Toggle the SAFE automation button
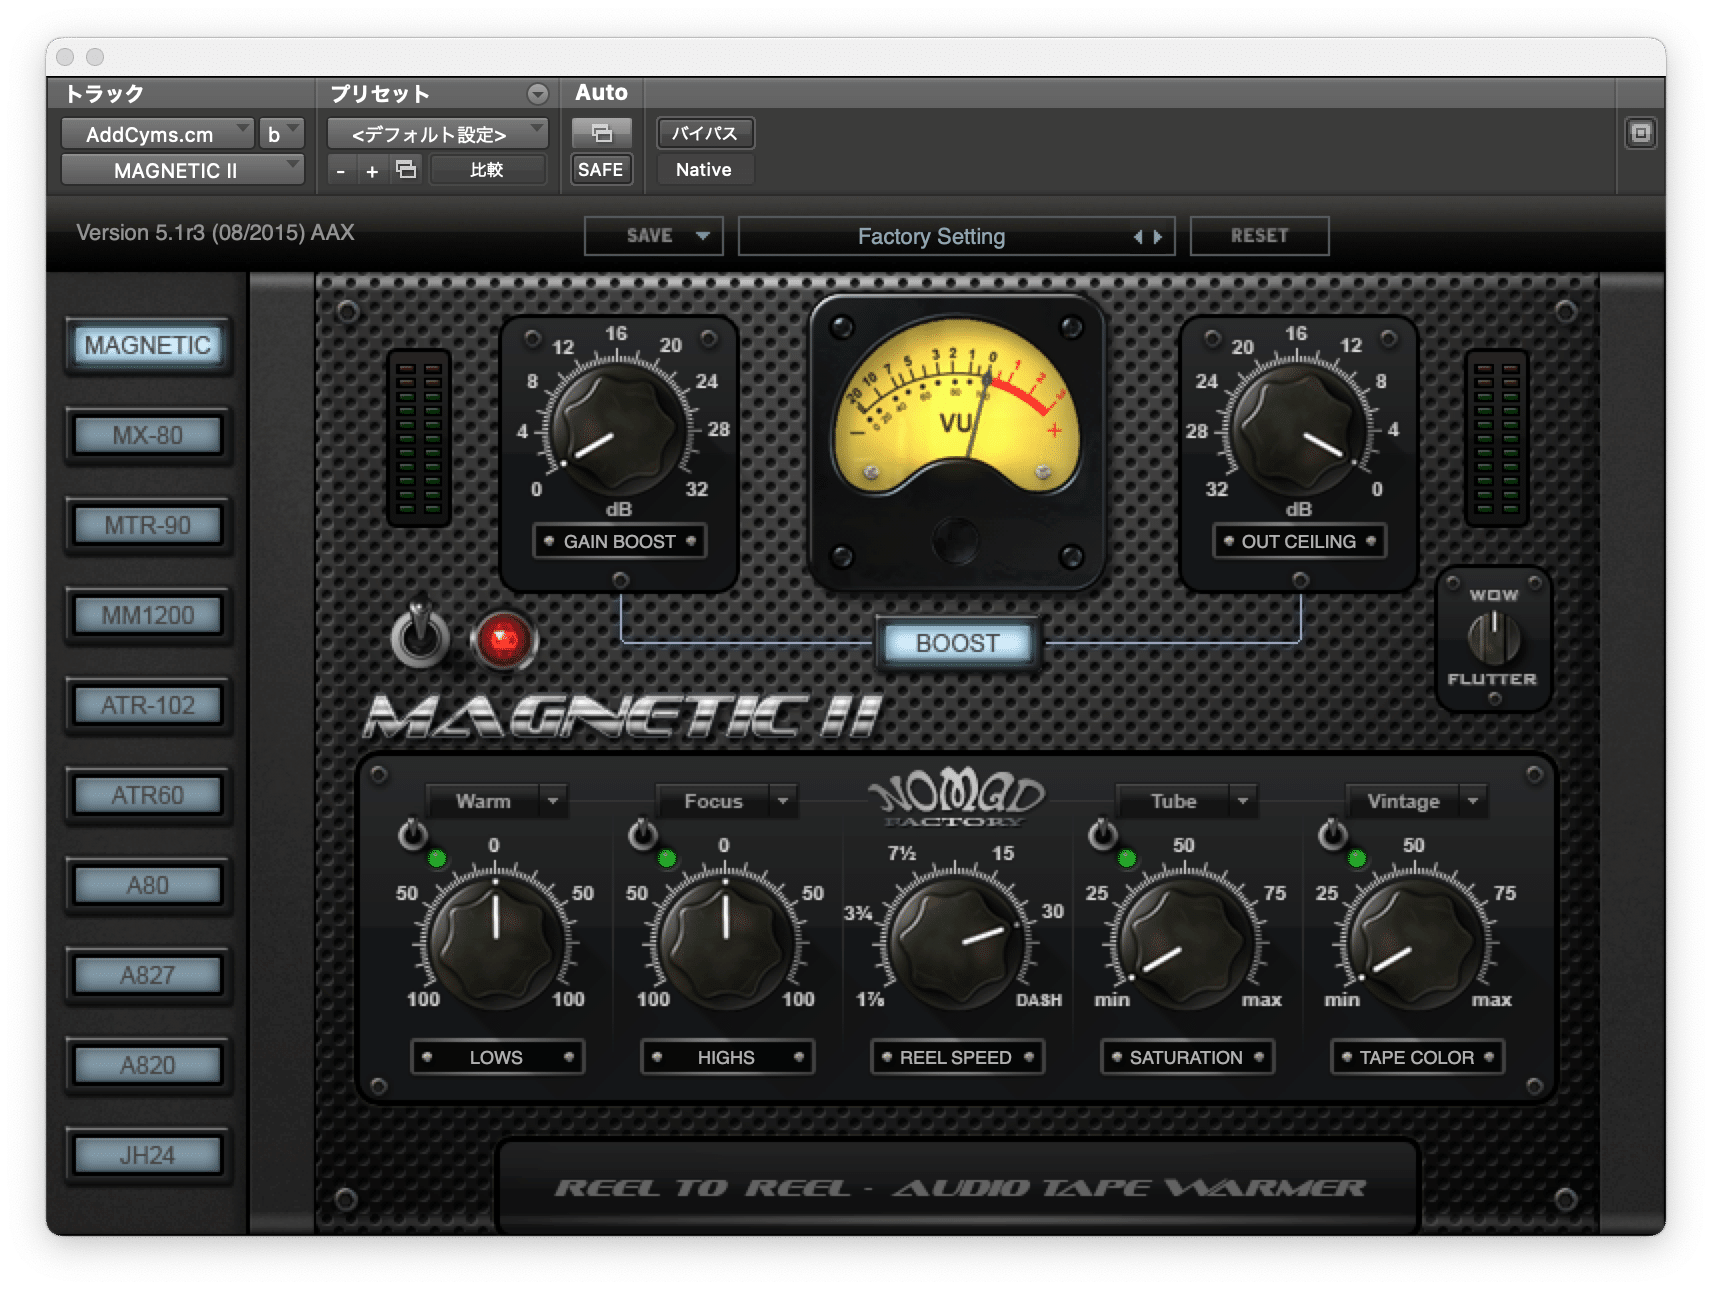1712x1290 pixels. coord(601,170)
